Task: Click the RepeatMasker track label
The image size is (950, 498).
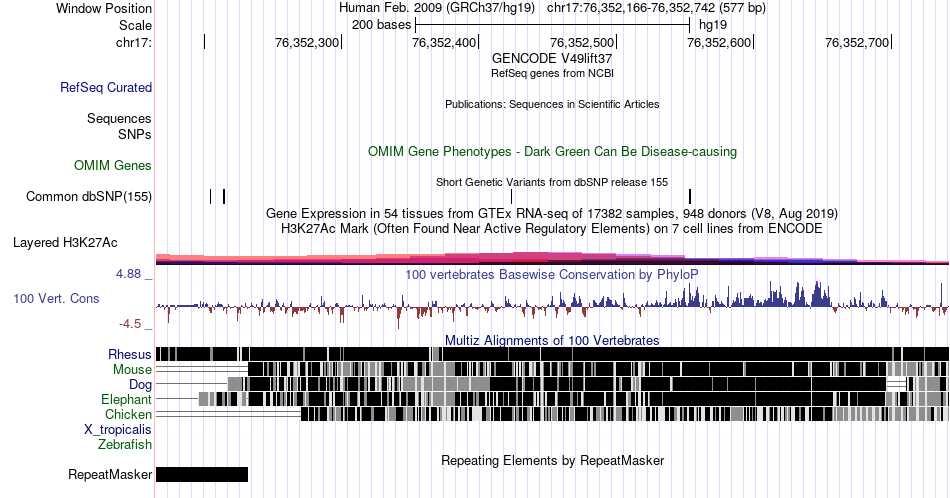Action: [110, 474]
